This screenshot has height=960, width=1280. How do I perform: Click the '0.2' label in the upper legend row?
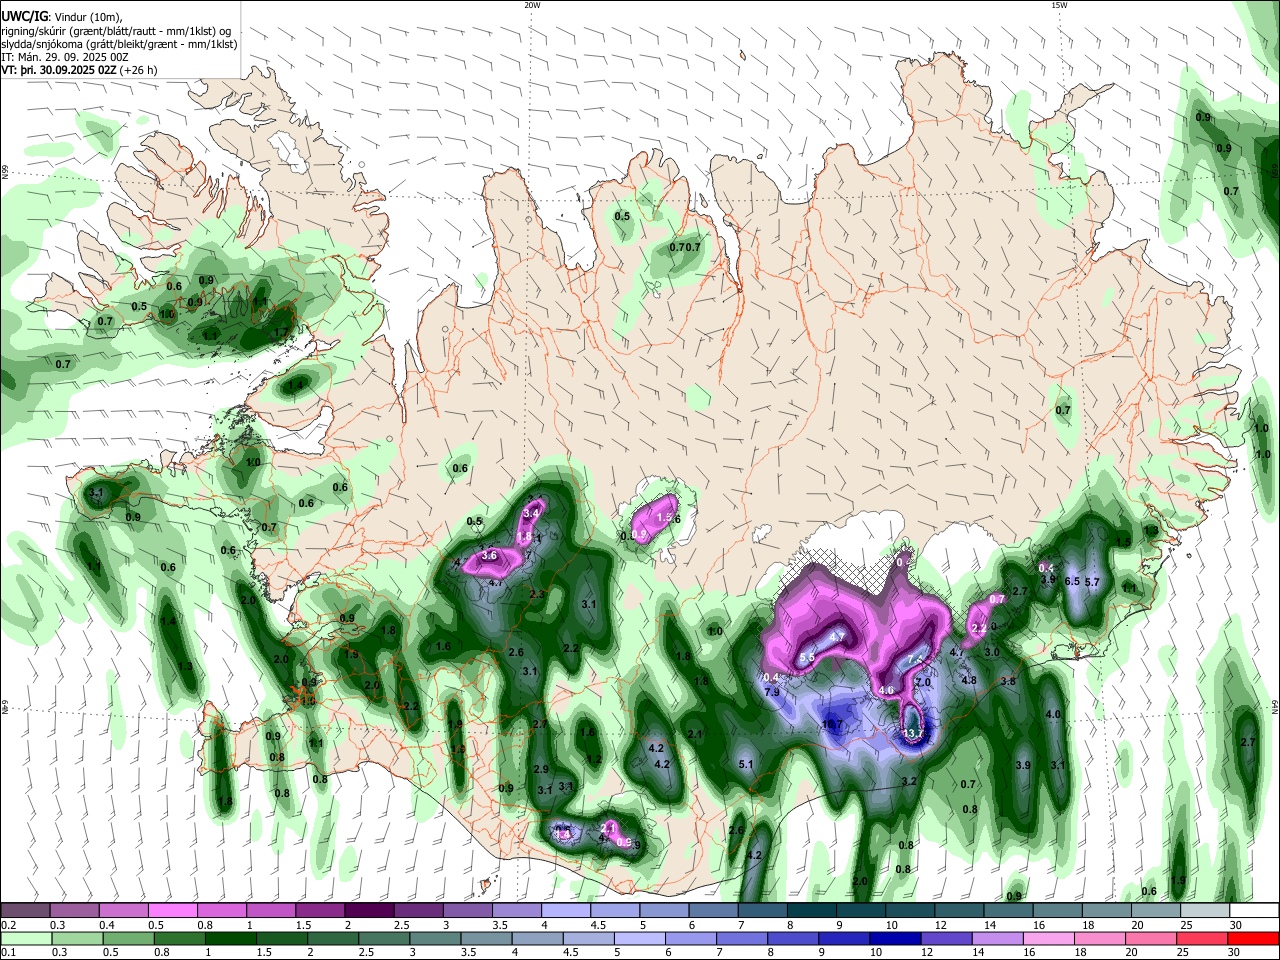tap(9, 925)
